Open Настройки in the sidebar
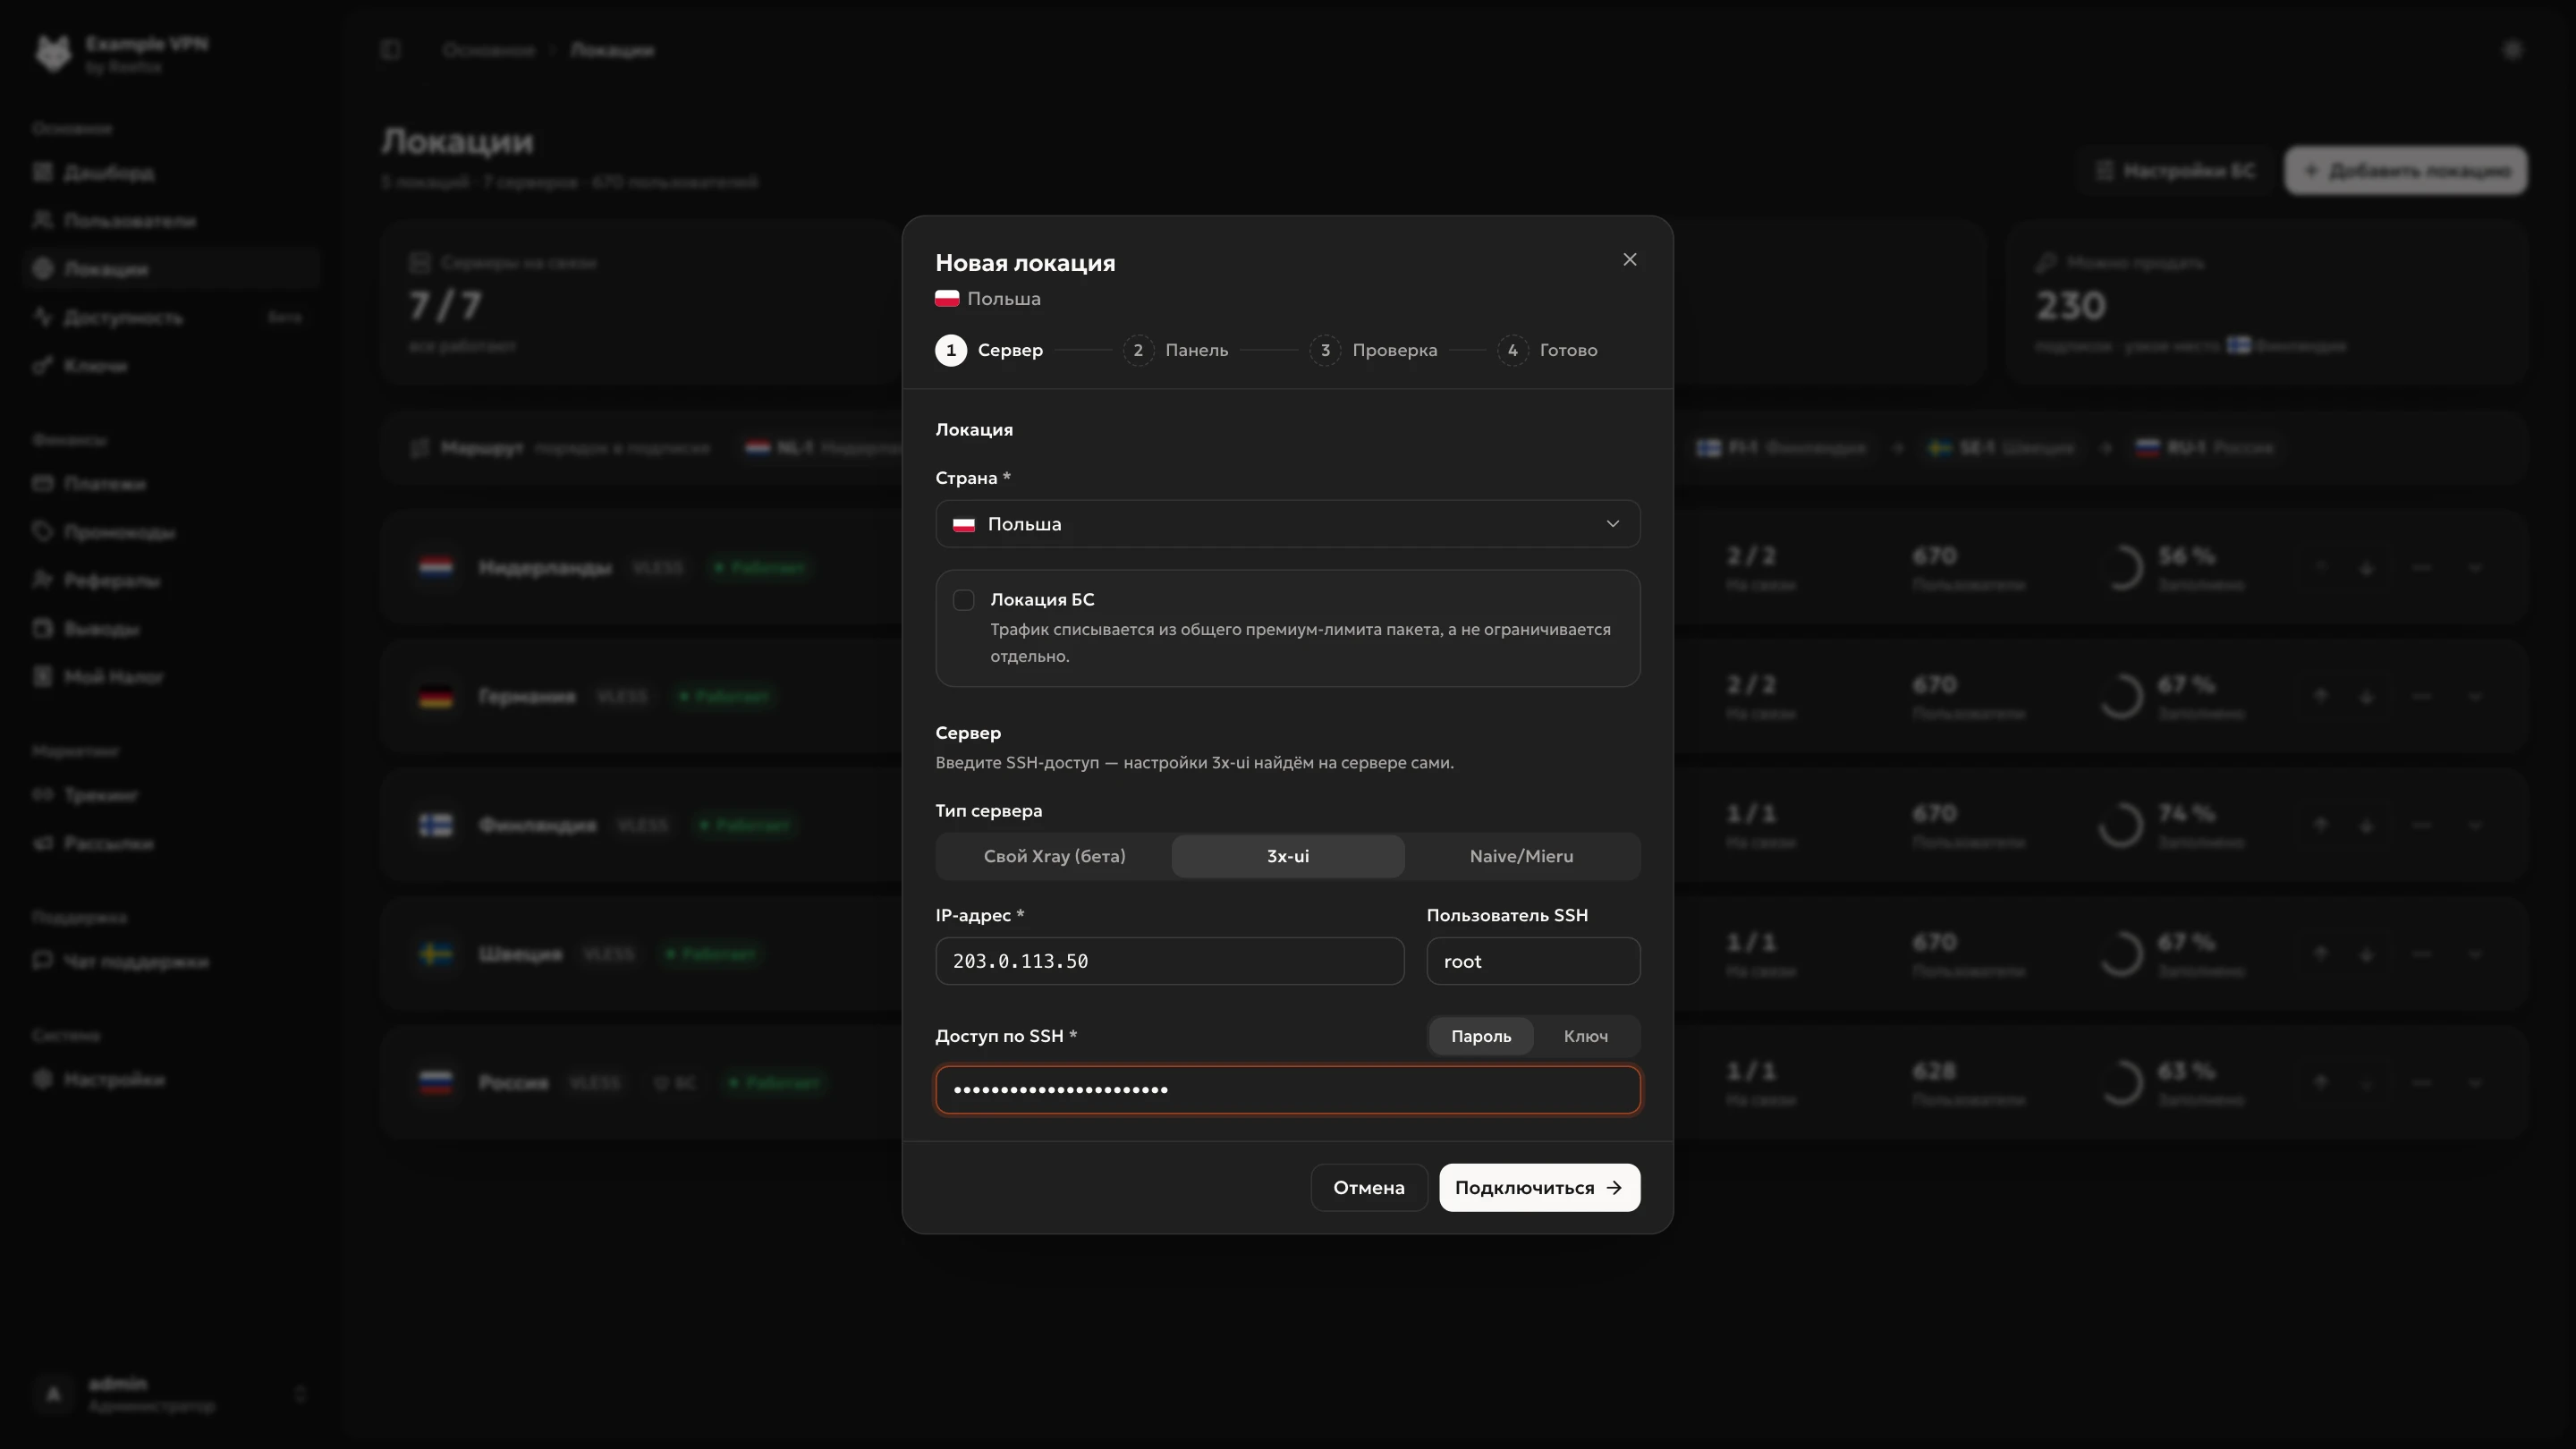2576x1449 pixels. click(172, 1079)
